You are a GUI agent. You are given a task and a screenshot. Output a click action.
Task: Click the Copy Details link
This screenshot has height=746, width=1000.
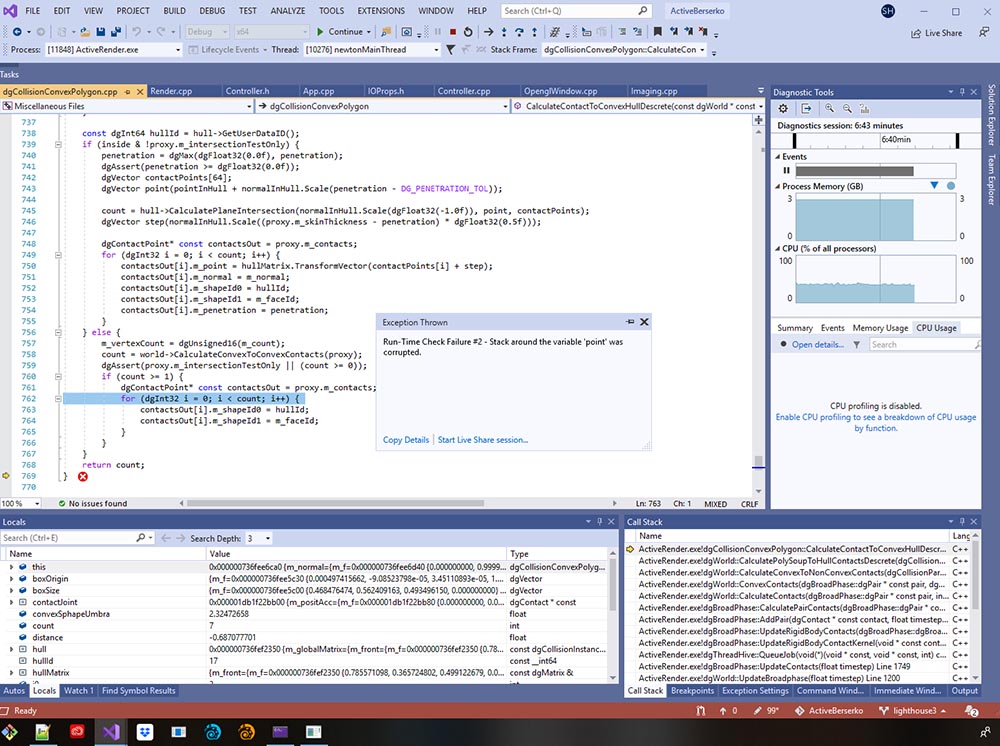coord(405,440)
